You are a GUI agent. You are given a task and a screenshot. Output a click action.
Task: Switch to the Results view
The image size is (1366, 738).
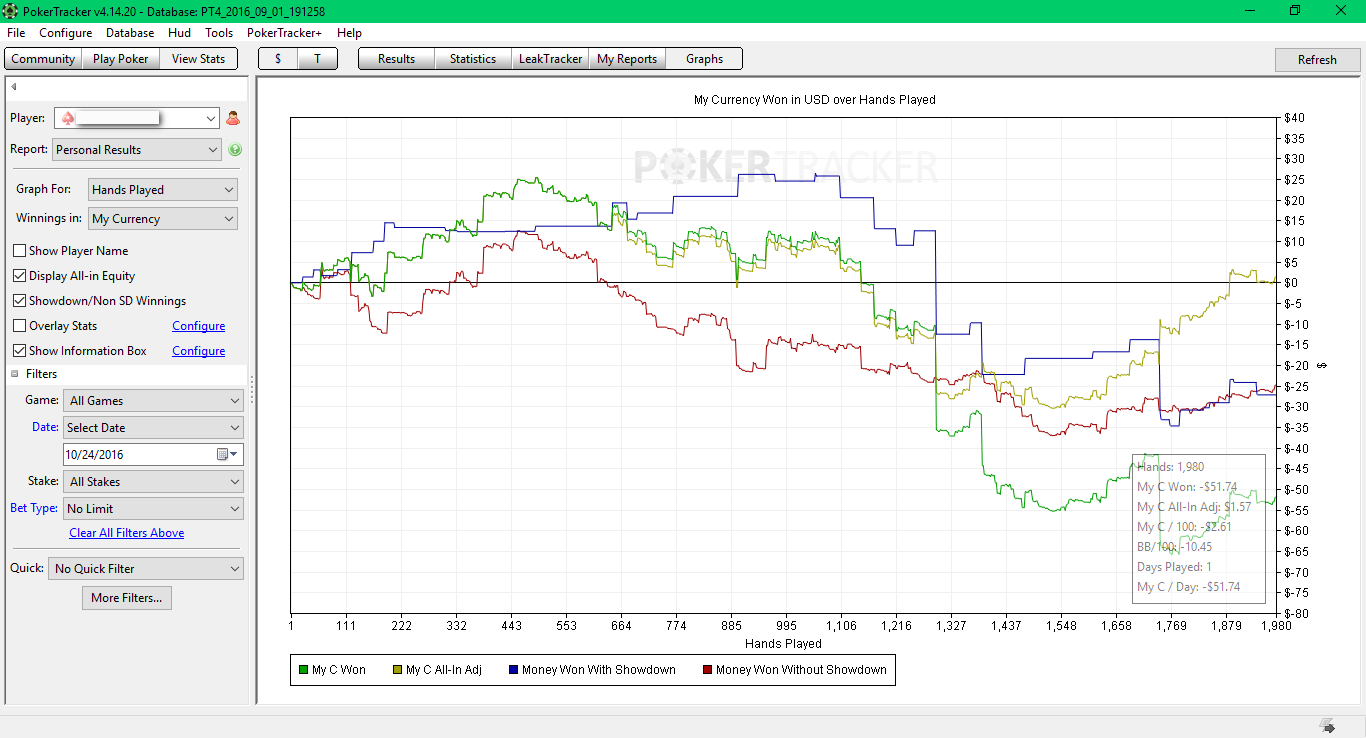[x=397, y=59]
